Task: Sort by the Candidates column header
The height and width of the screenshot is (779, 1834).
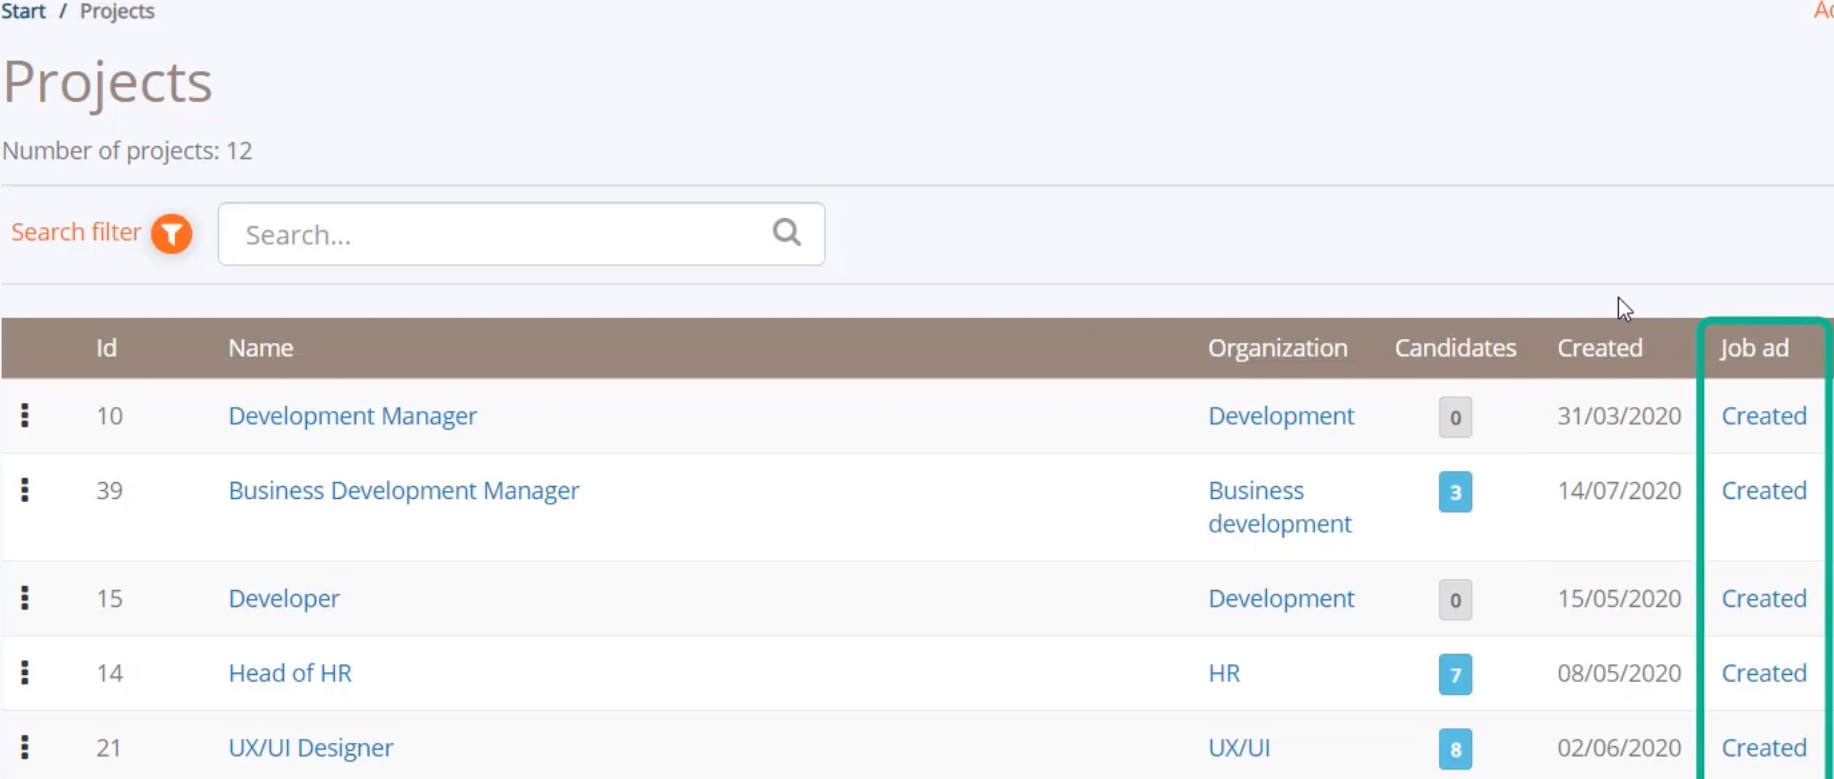Action: pos(1455,348)
